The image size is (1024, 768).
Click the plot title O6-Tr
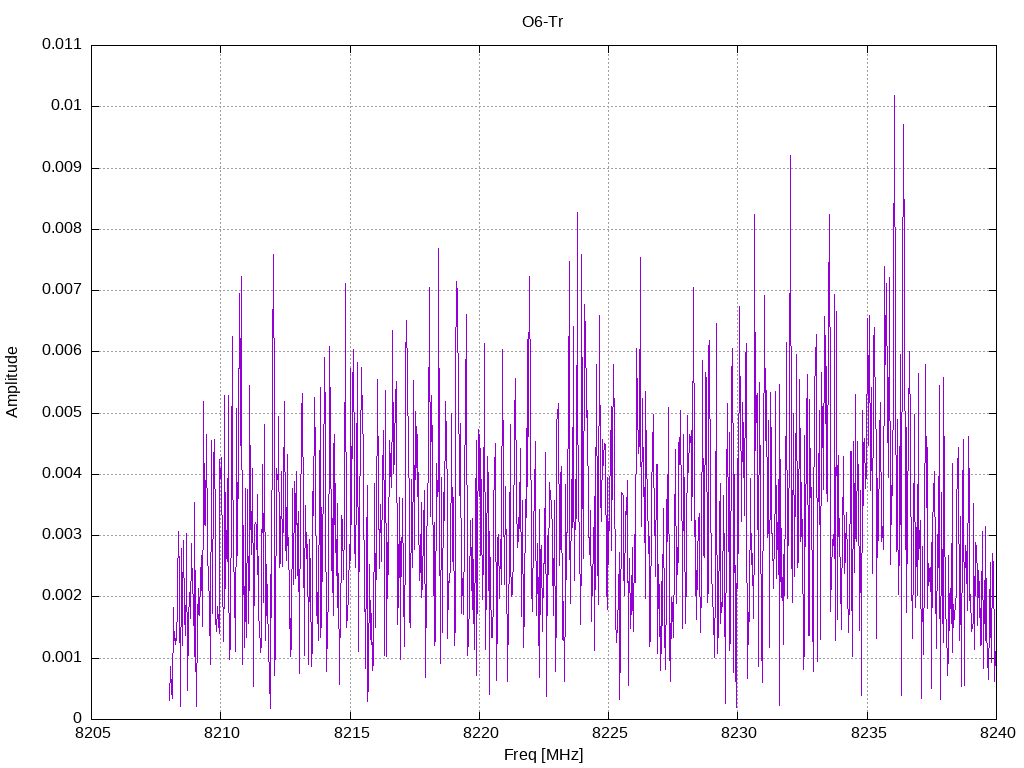pos(542,22)
